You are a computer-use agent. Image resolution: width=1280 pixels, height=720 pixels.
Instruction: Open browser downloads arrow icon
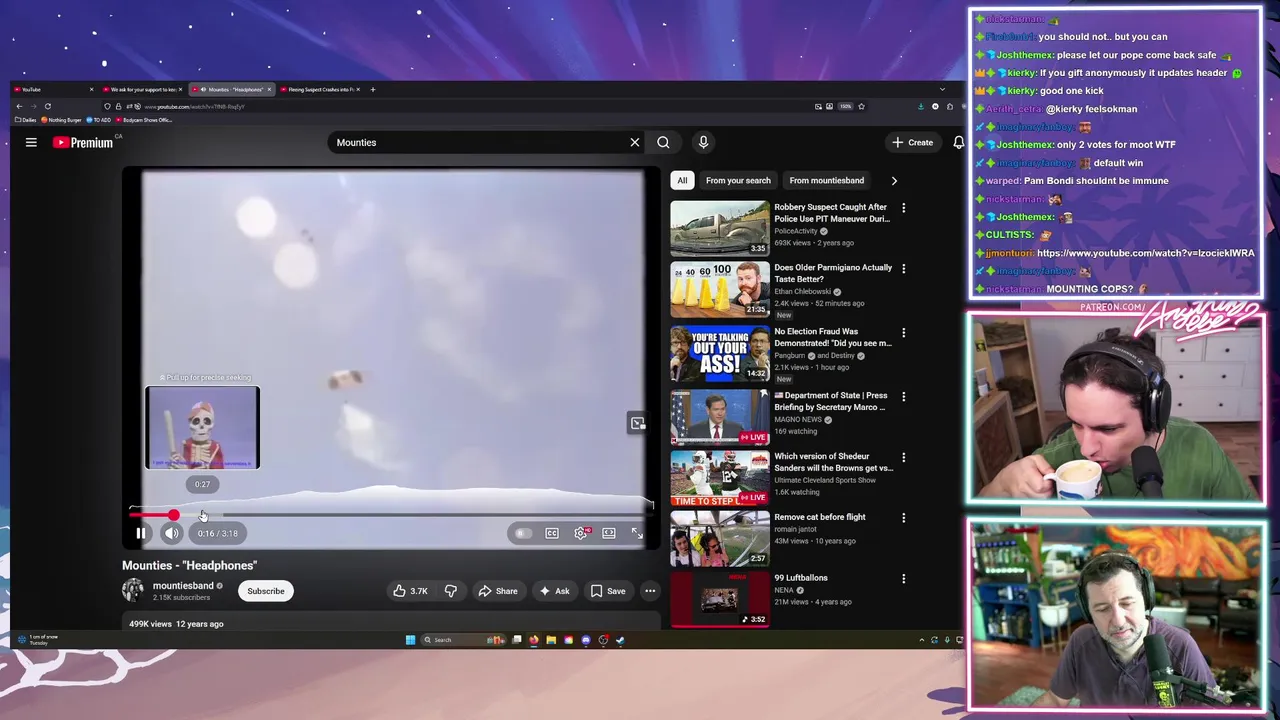[x=921, y=106]
